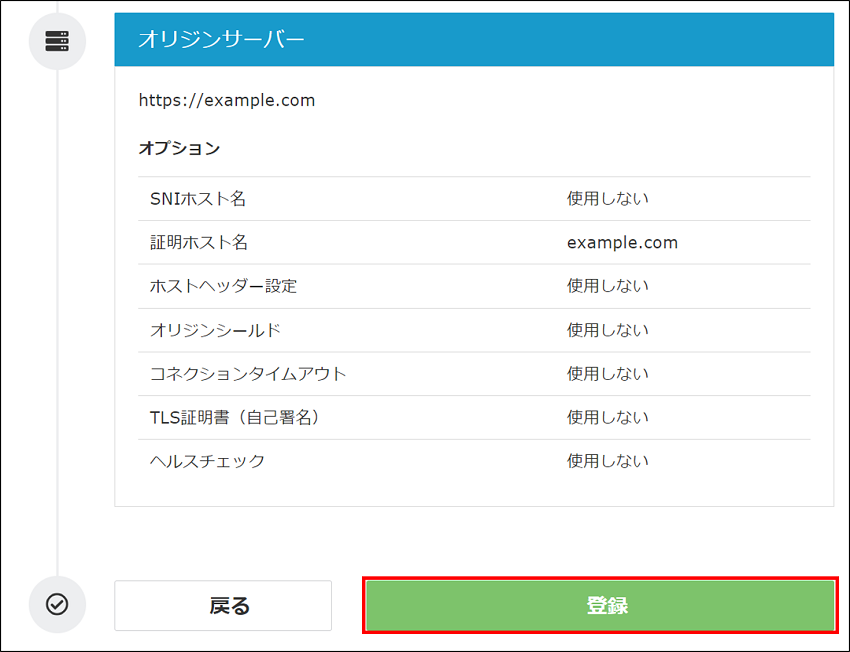Click the checkmark step indicator icon
The width and height of the screenshot is (850, 652).
tap(57, 605)
